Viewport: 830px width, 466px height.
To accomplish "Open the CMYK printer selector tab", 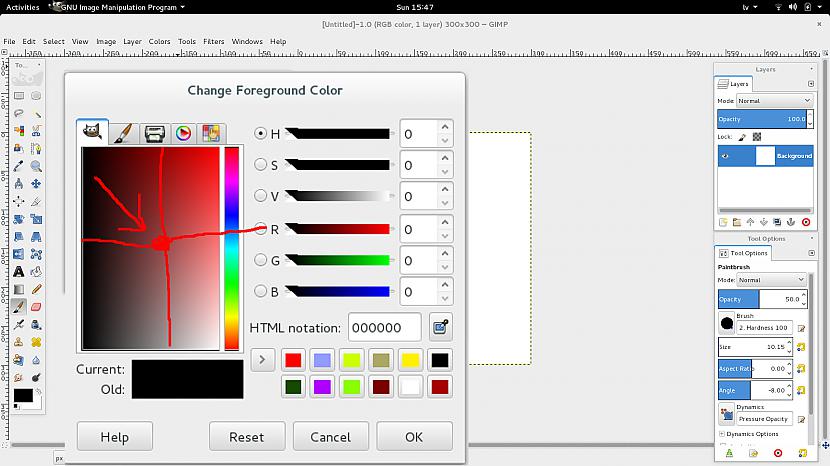I will 155,133.
